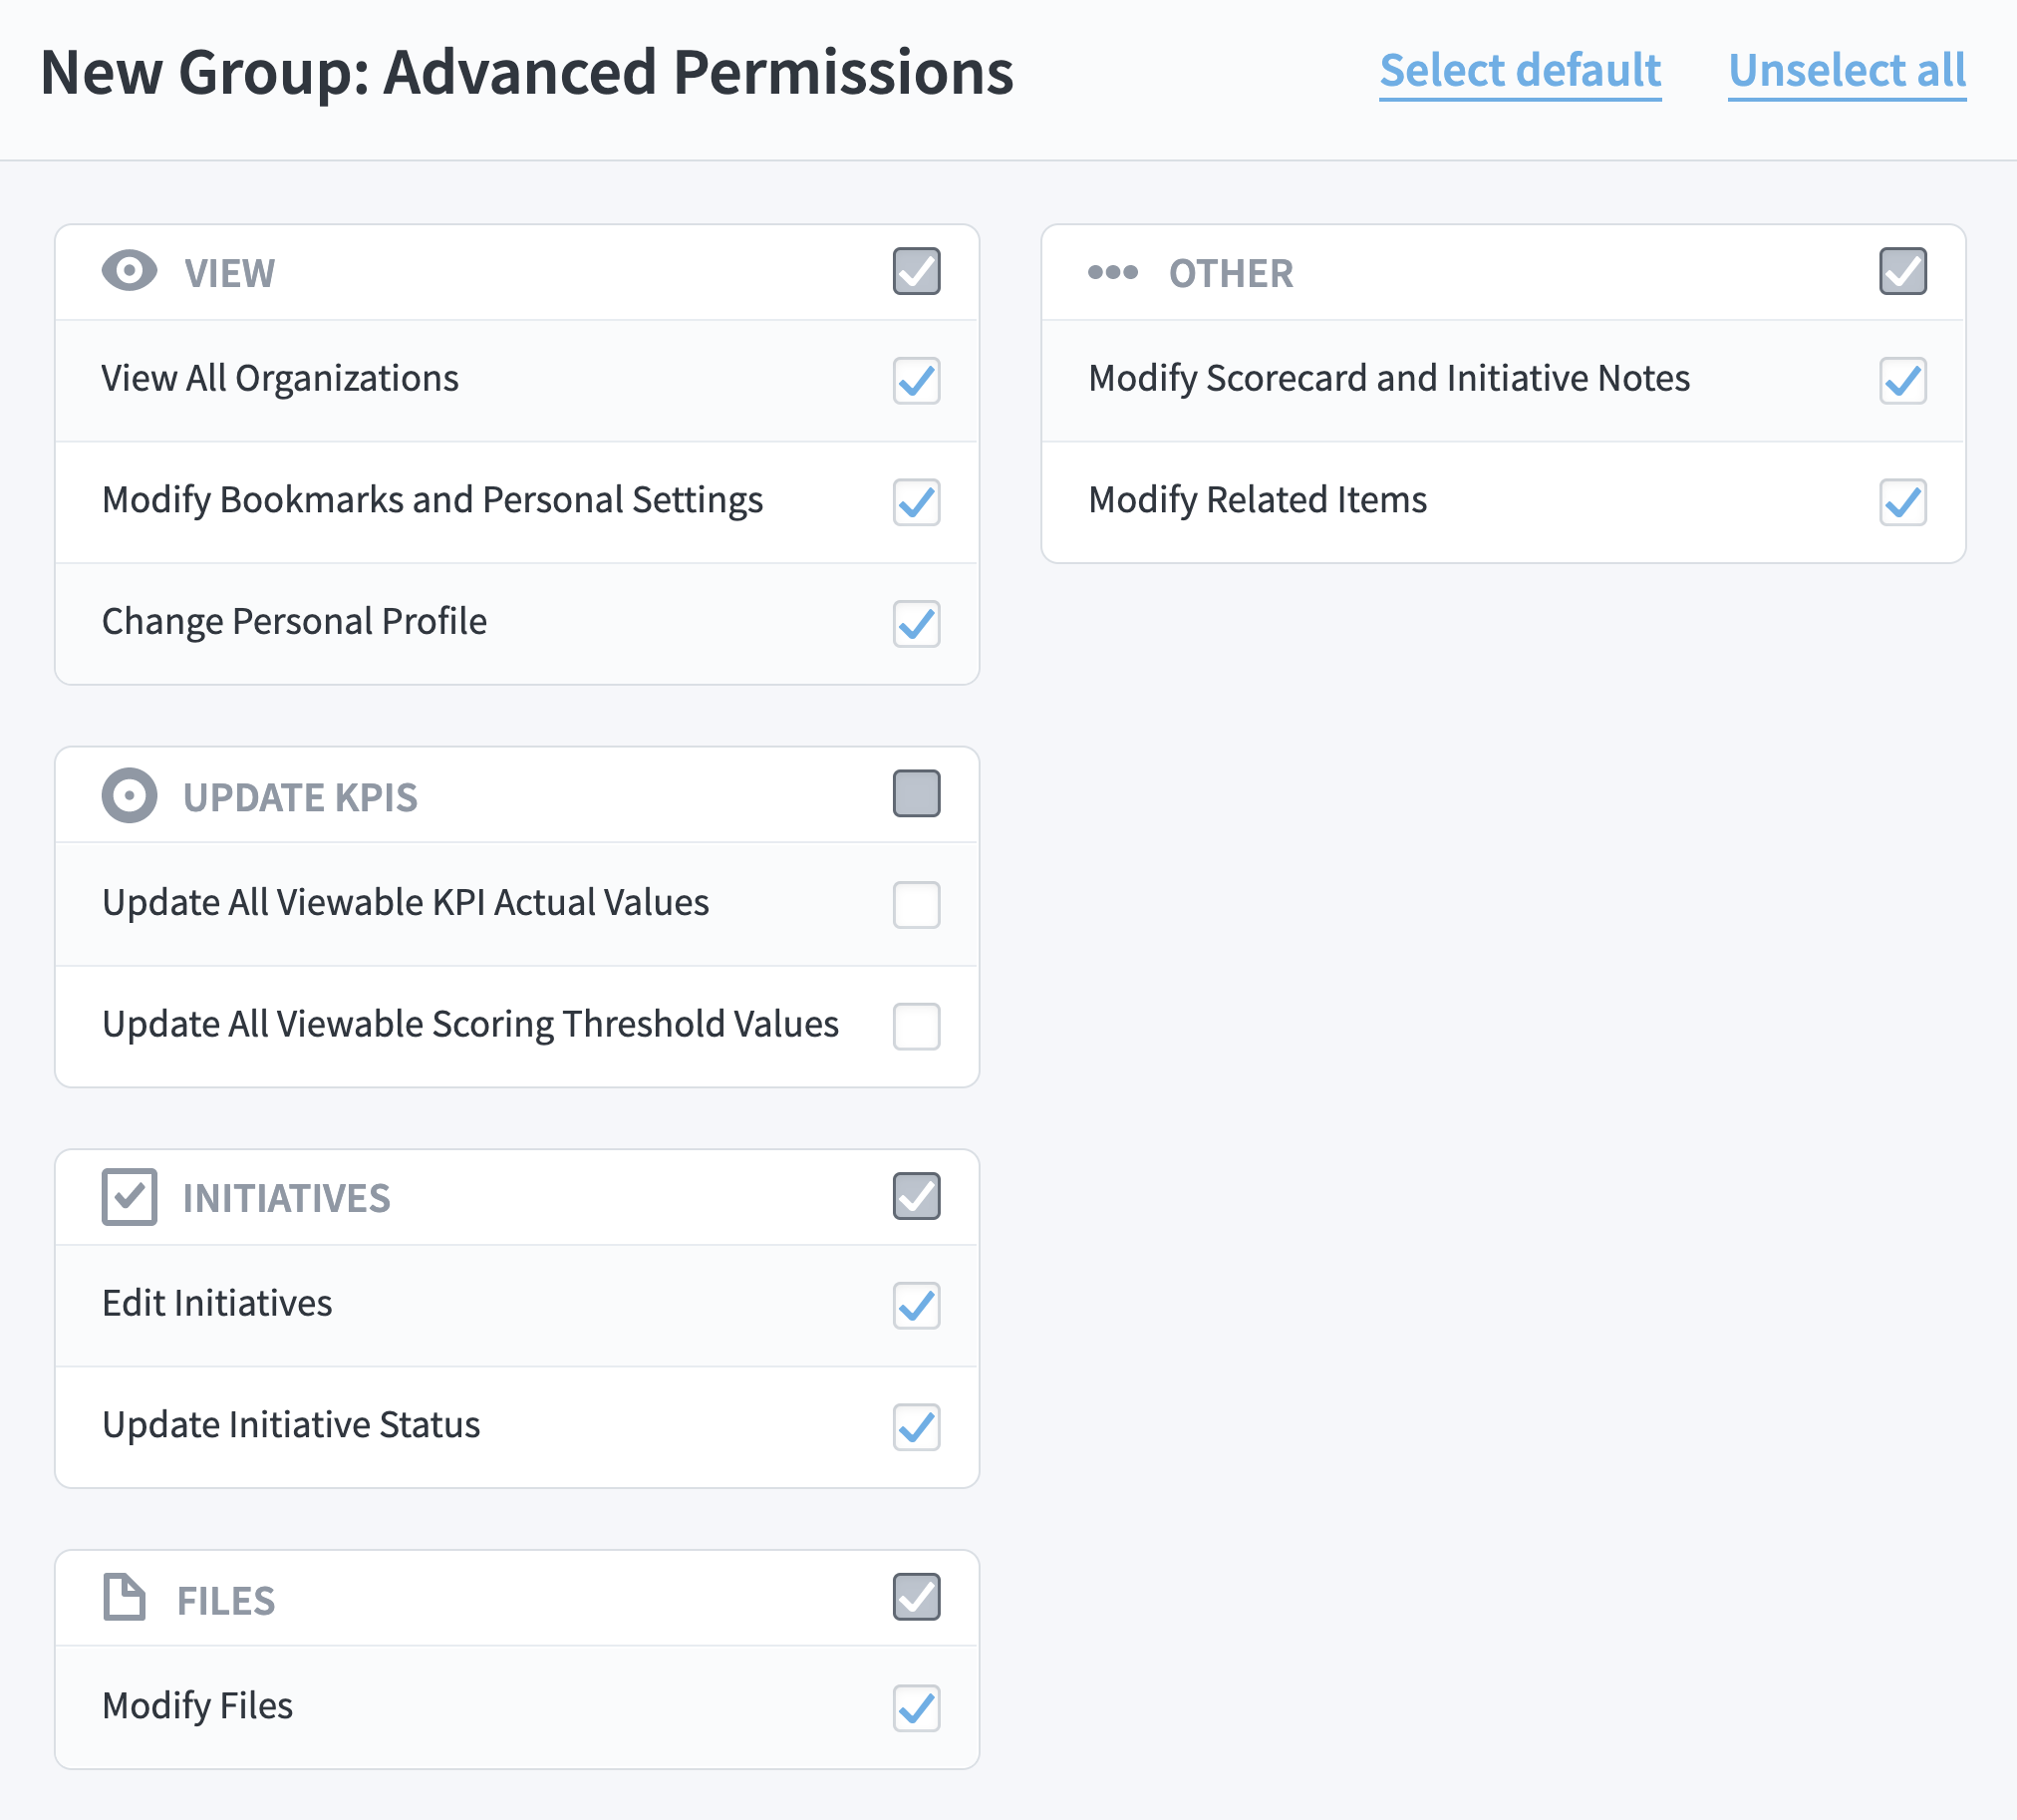Click the UPDATE KPIS section title

300,797
